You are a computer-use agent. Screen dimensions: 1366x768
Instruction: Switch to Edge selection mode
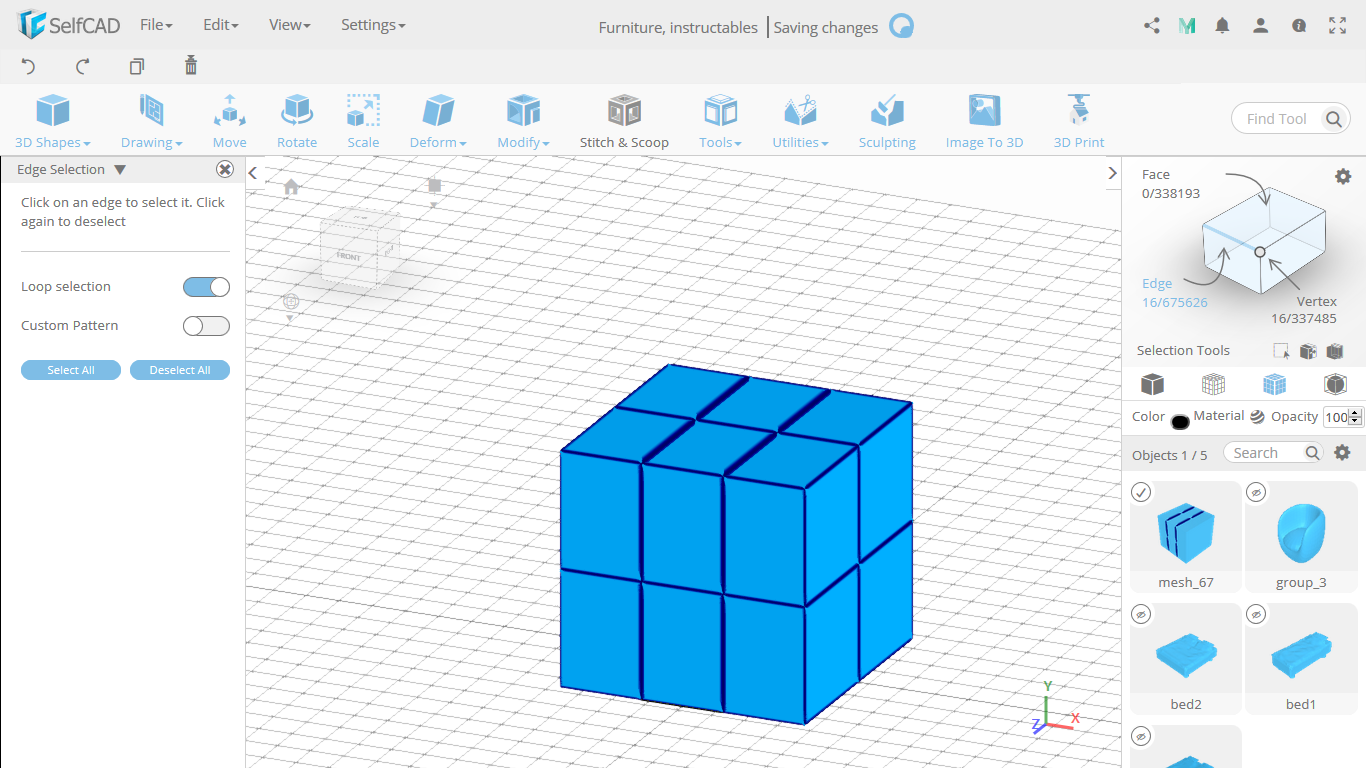tap(1174, 293)
